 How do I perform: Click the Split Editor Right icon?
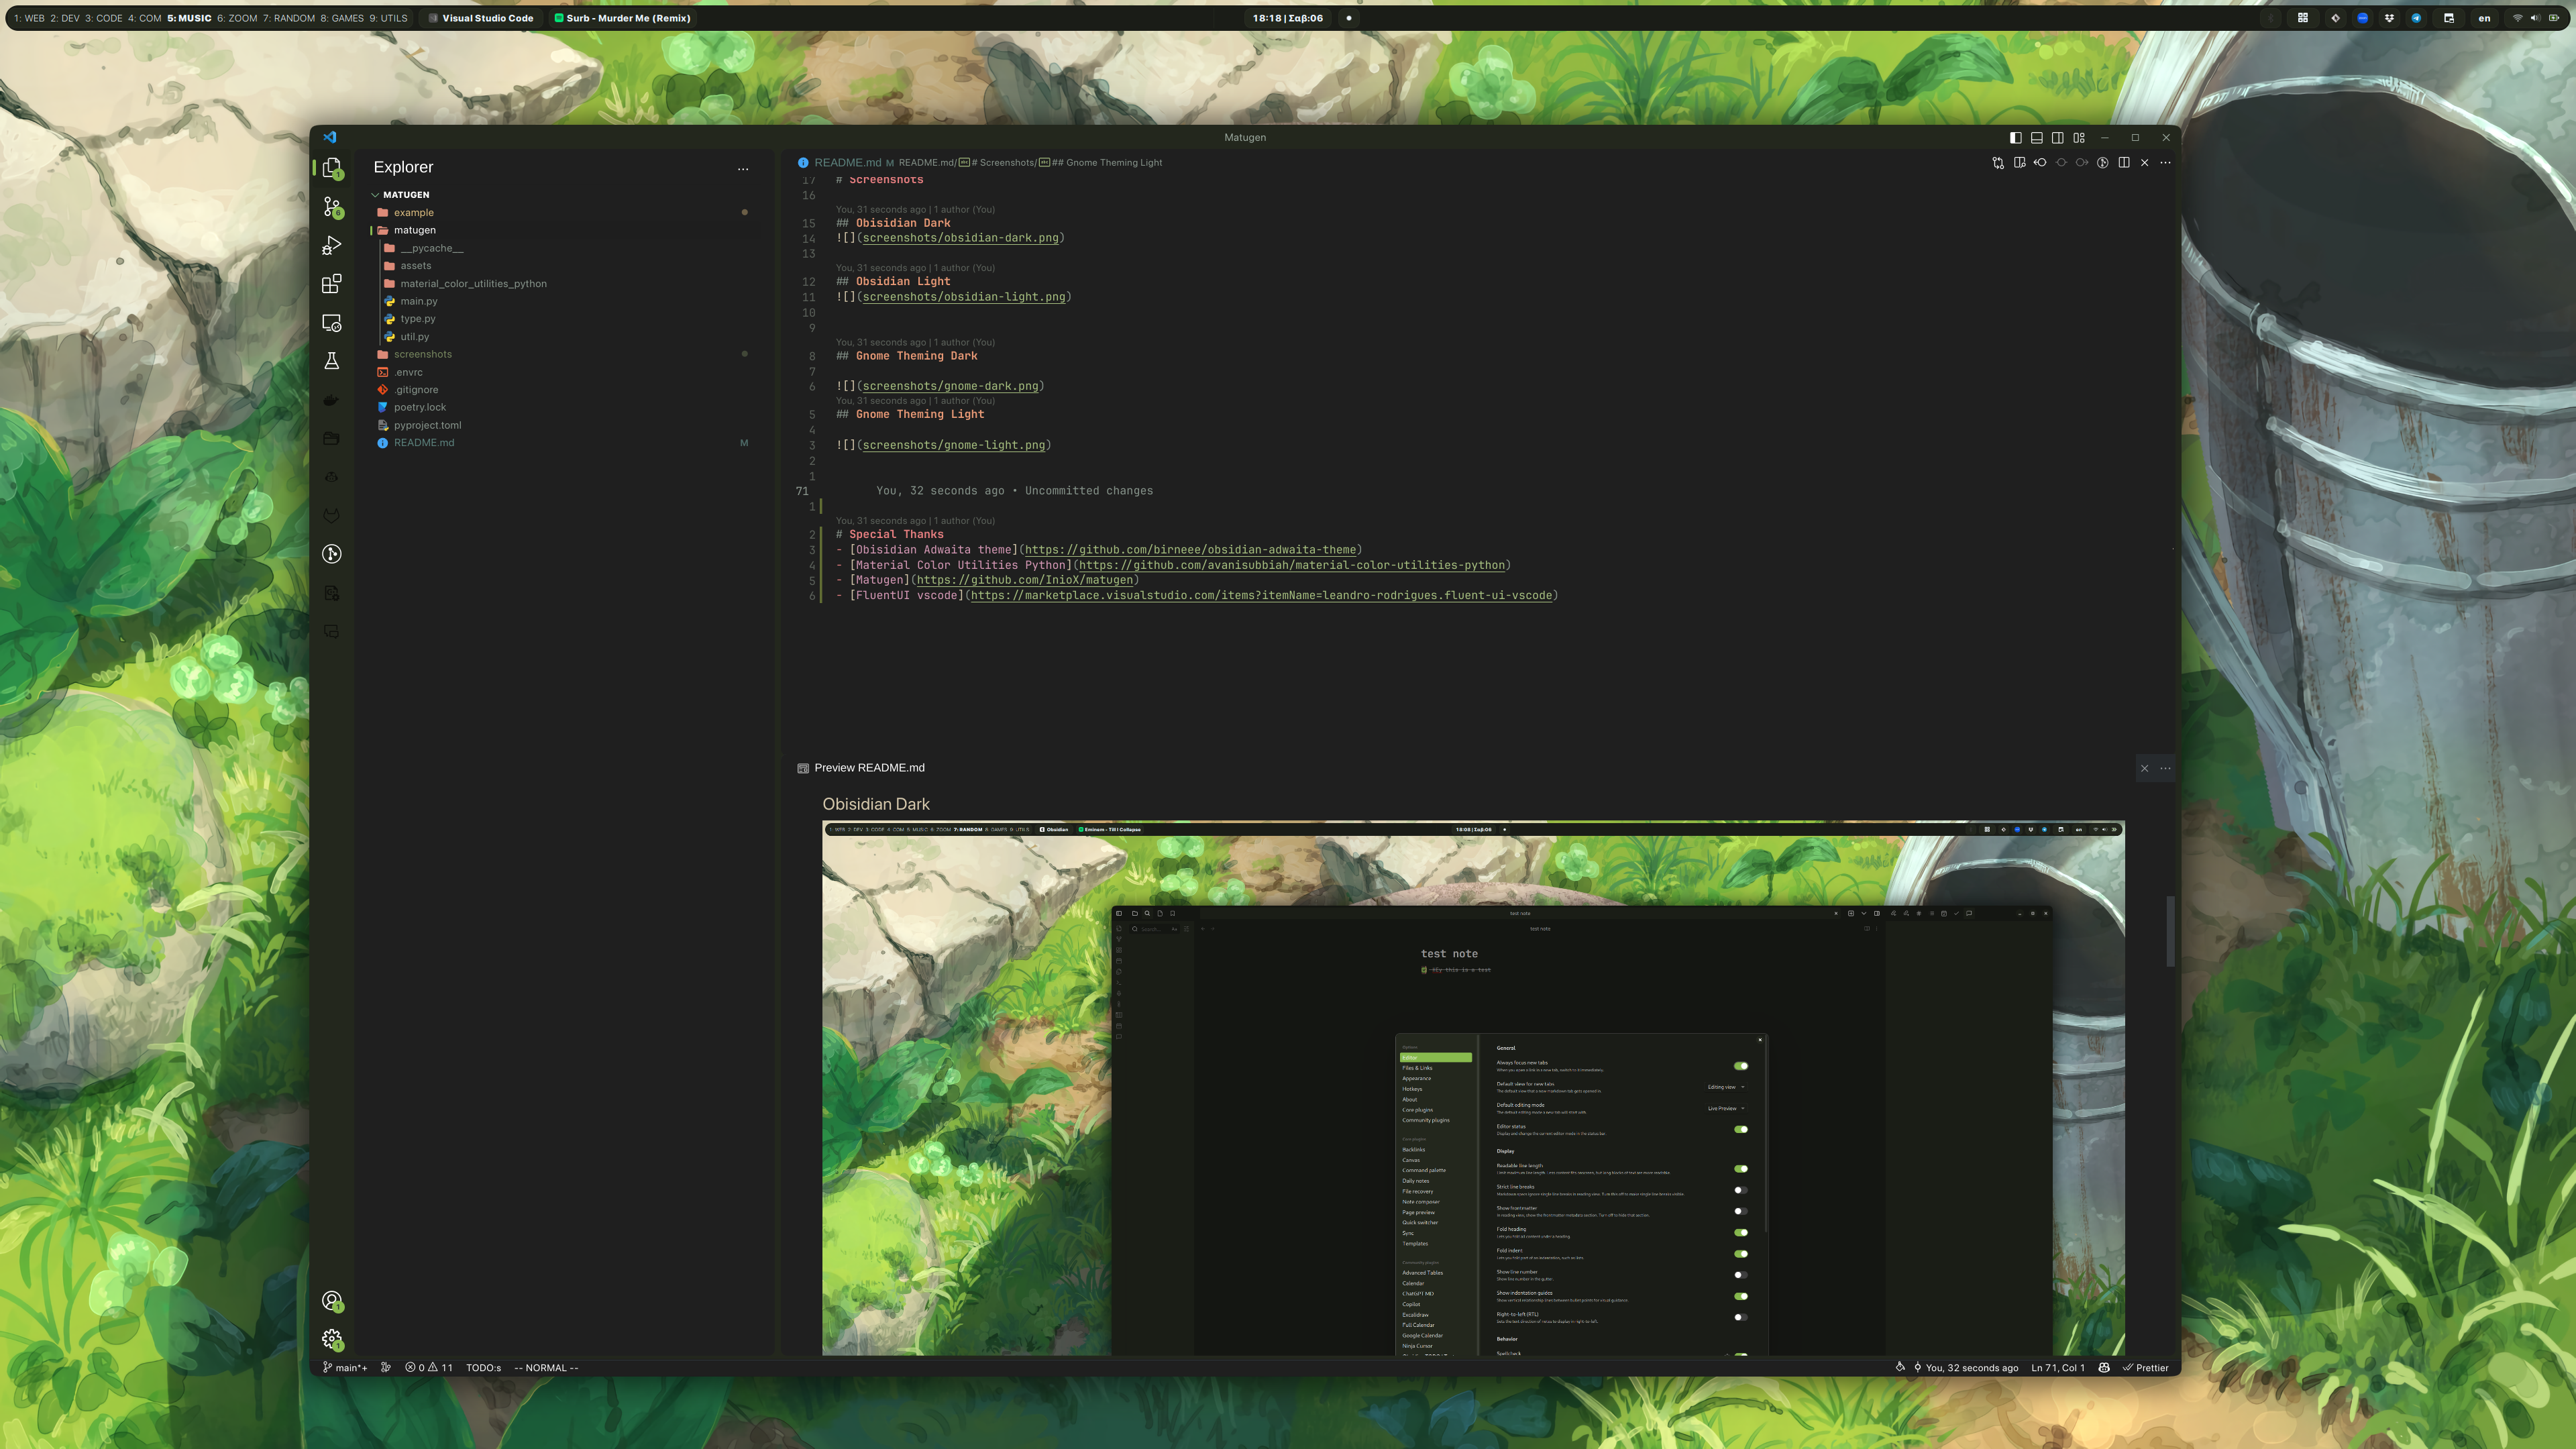pyautogui.click(x=2123, y=163)
